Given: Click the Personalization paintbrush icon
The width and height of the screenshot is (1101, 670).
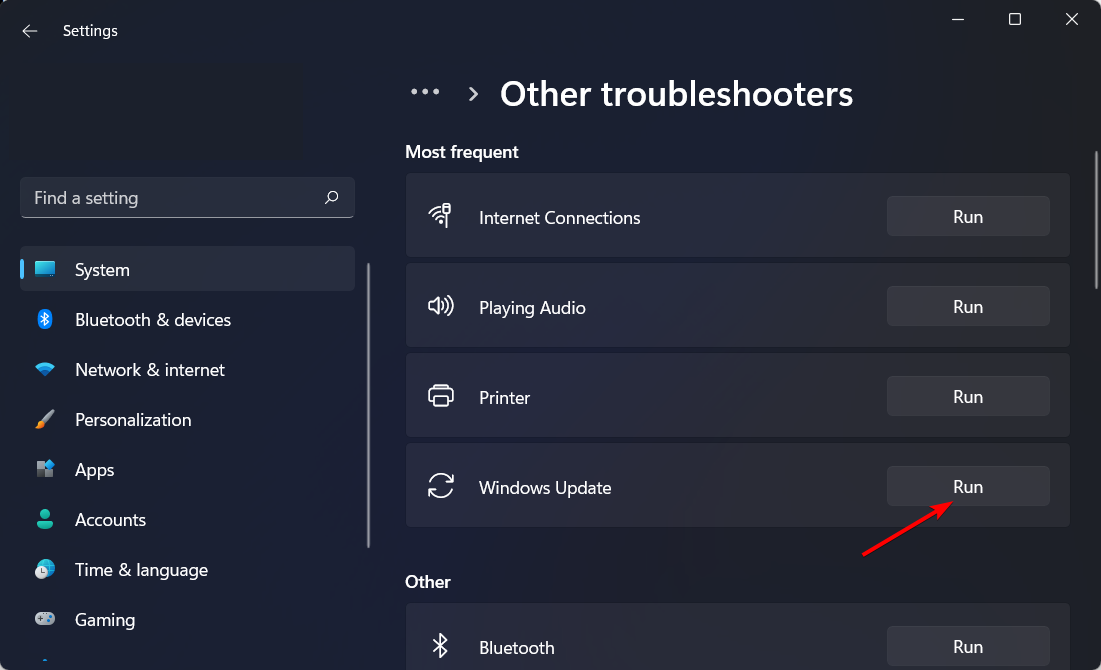Looking at the screenshot, I should (x=45, y=420).
